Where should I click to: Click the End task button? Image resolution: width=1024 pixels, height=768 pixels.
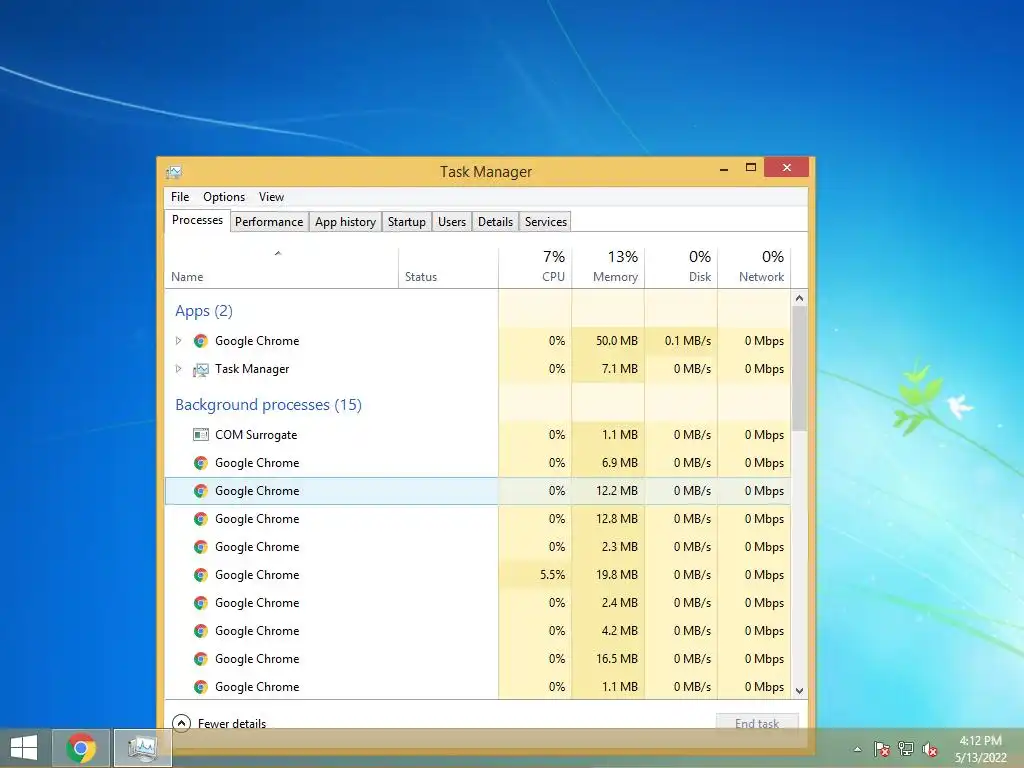click(757, 723)
